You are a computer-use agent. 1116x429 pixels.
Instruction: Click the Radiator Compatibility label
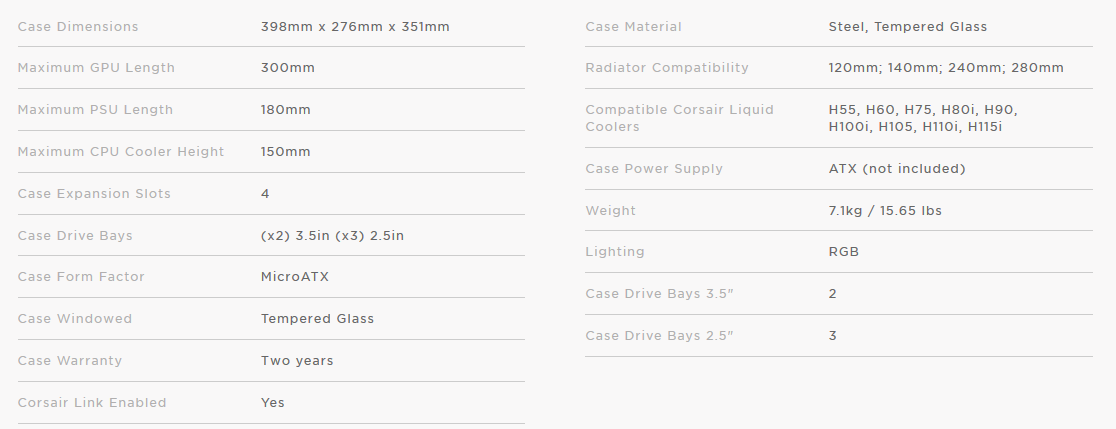click(667, 68)
